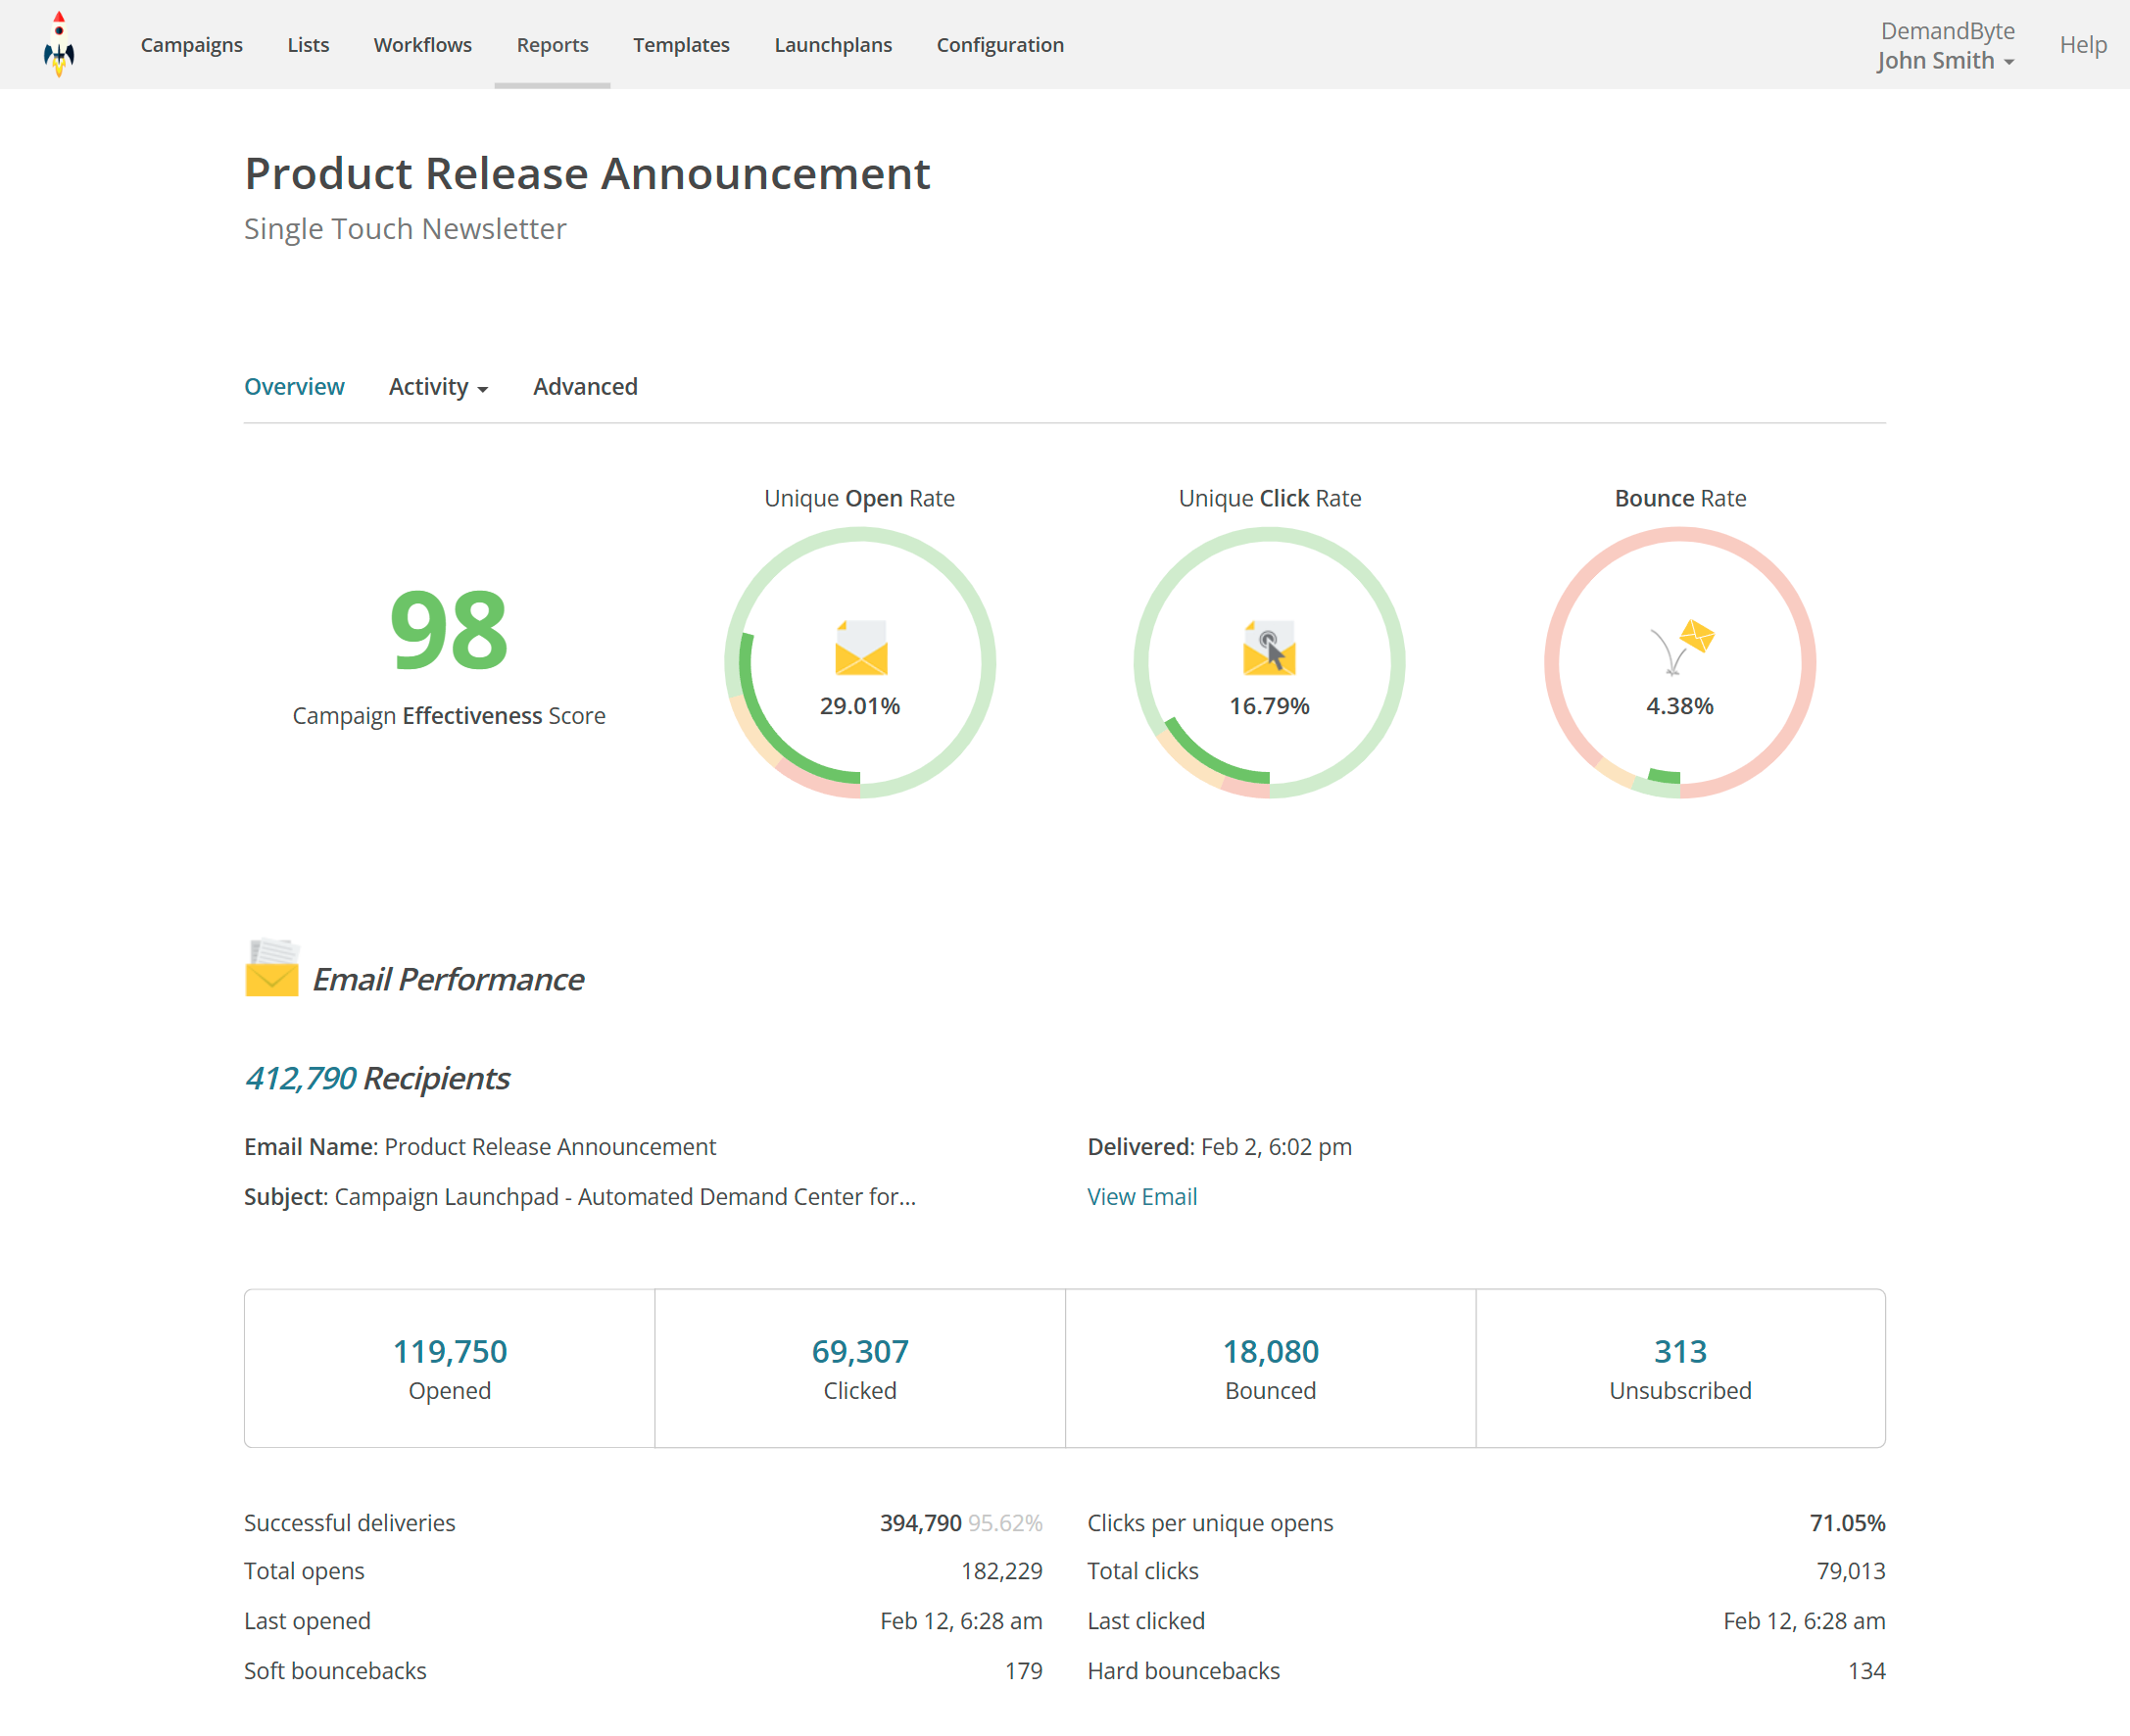The height and width of the screenshot is (1736, 2130).
Task: Click the 98 Campaign Effectiveness Score
Action: [449, 631]
